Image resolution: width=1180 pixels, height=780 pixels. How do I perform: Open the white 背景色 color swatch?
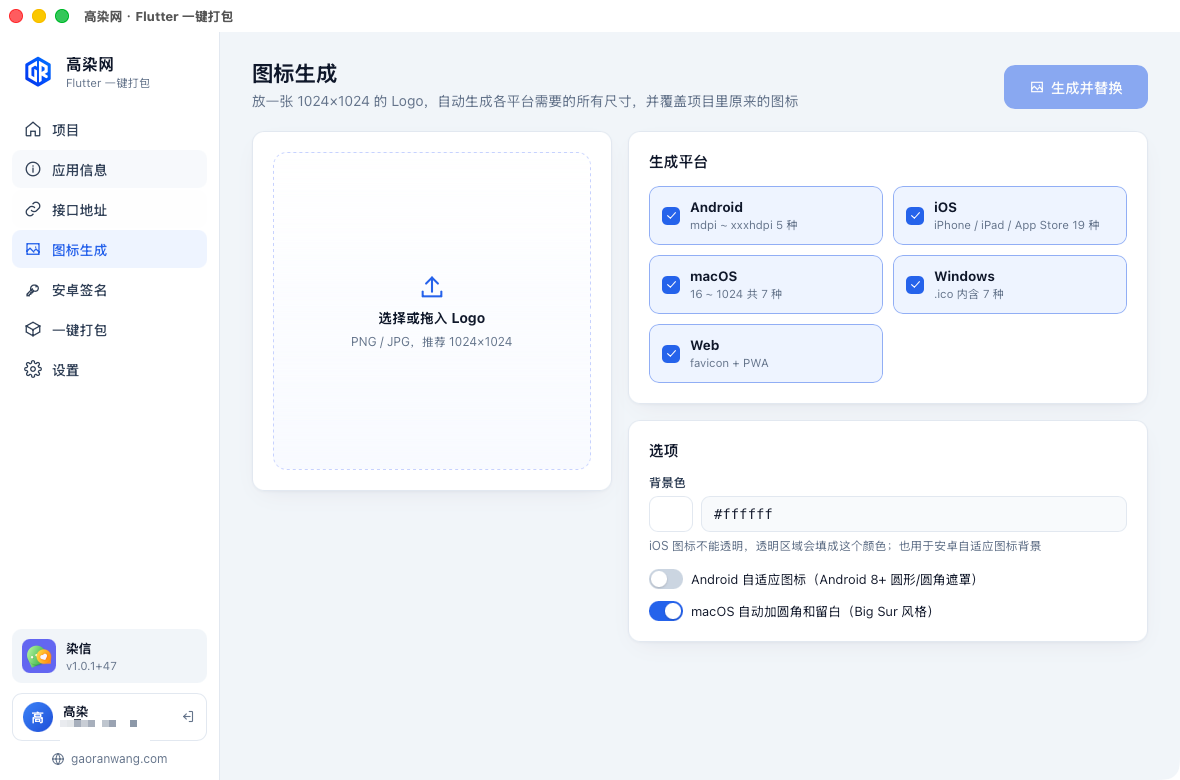[671, 514]
